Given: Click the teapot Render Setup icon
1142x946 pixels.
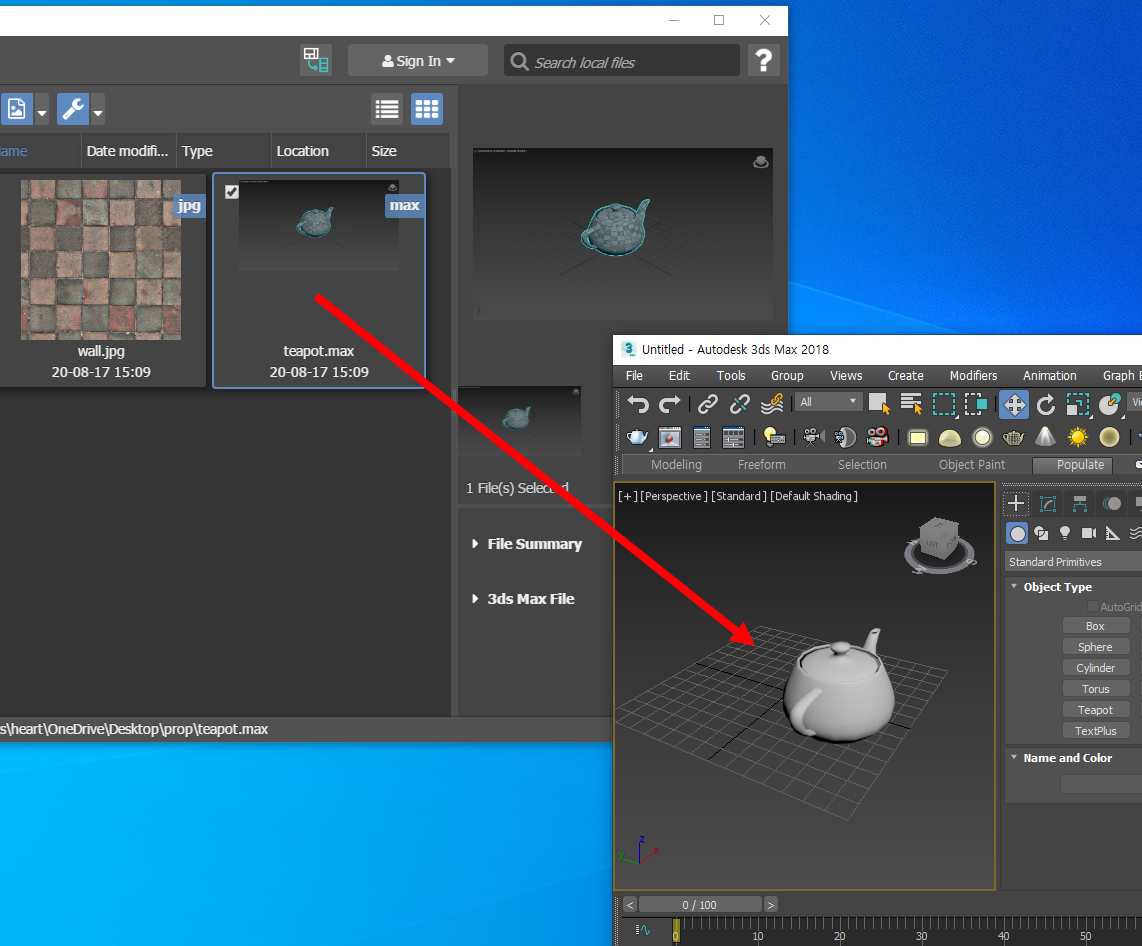Looking at the screenshot, I should click(637, 437).
